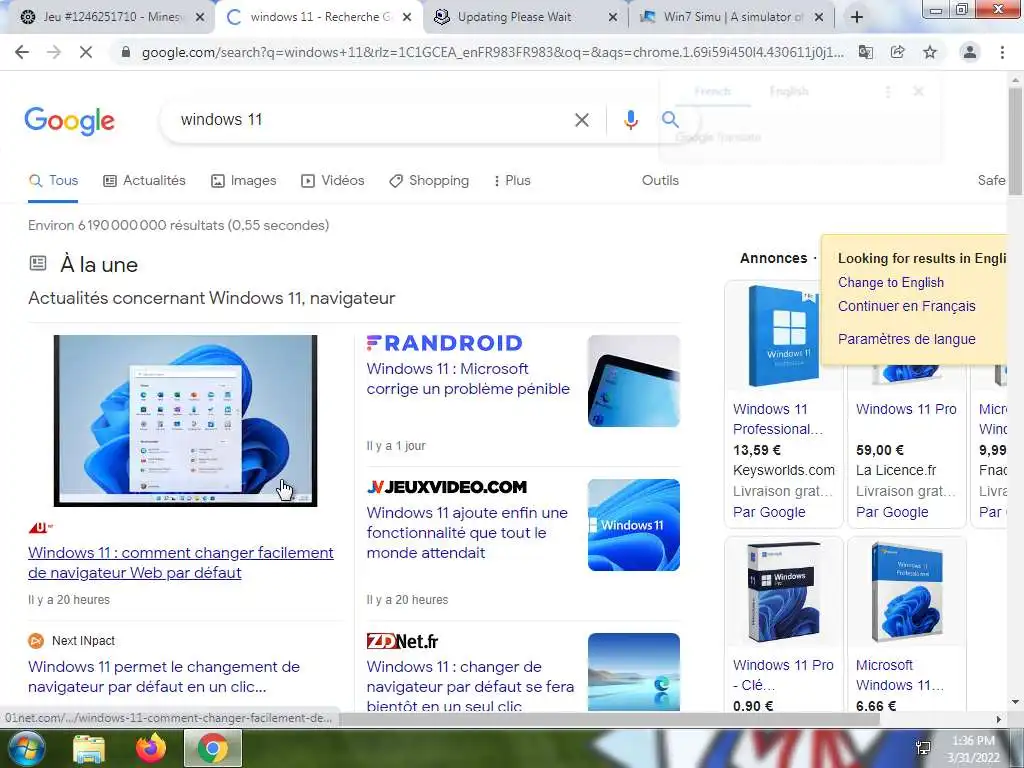Click the horizontal scrollbar right arrow
Viewport: 1024px width, 768px height.
(999, 719)
